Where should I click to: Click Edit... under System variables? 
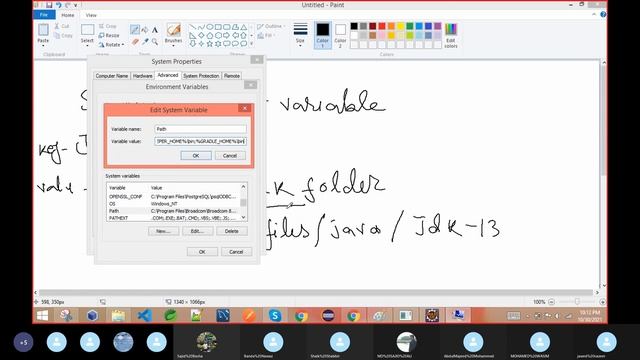coord(198,231)
